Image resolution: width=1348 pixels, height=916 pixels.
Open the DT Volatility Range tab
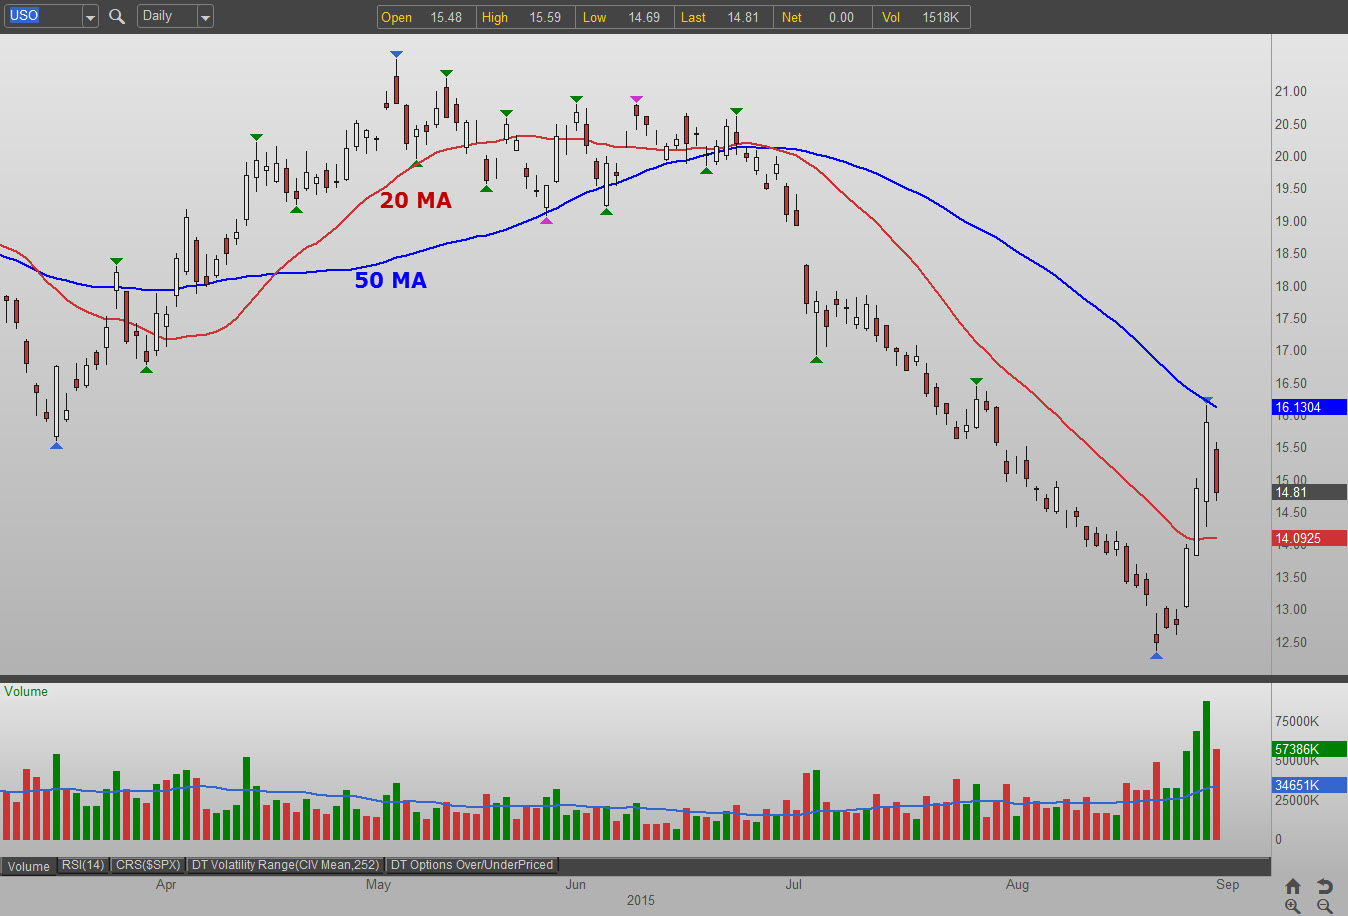[x=285, y=865]
